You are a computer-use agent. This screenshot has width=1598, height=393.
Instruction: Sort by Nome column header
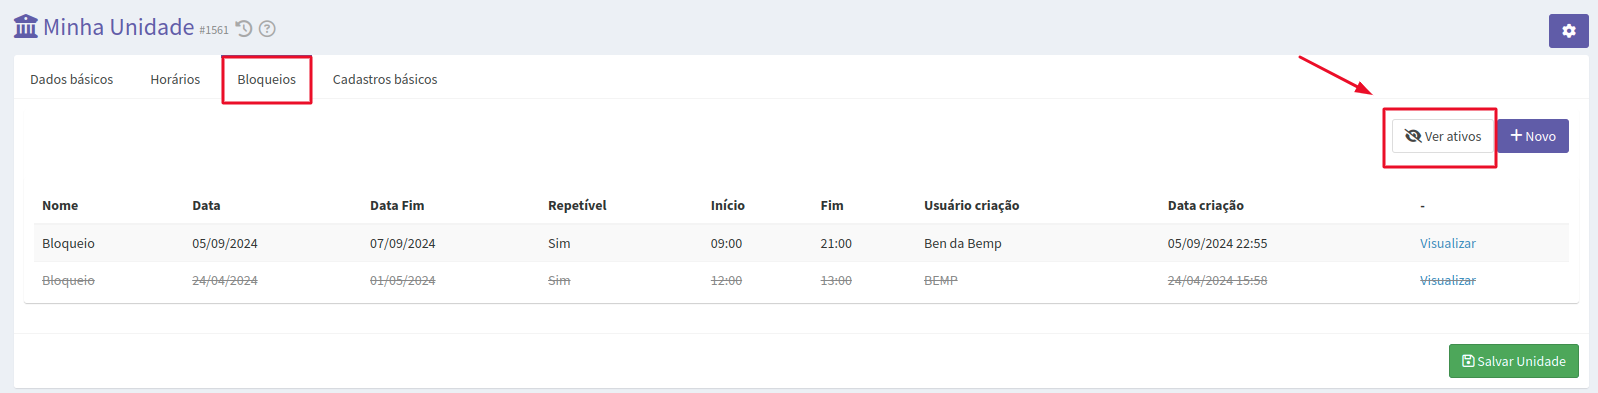coord(60,205)
